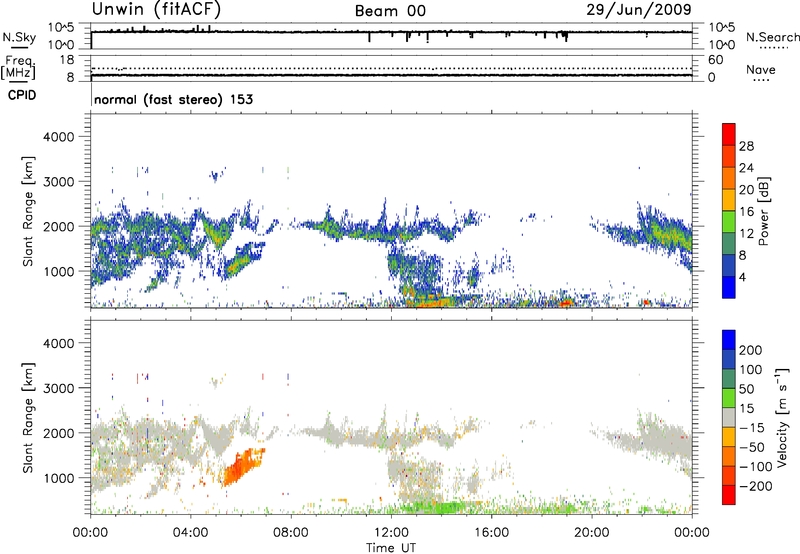800x554 pixels.
Task: Click the '24' tick on Power colorbar
Action: tap(746, 168)
